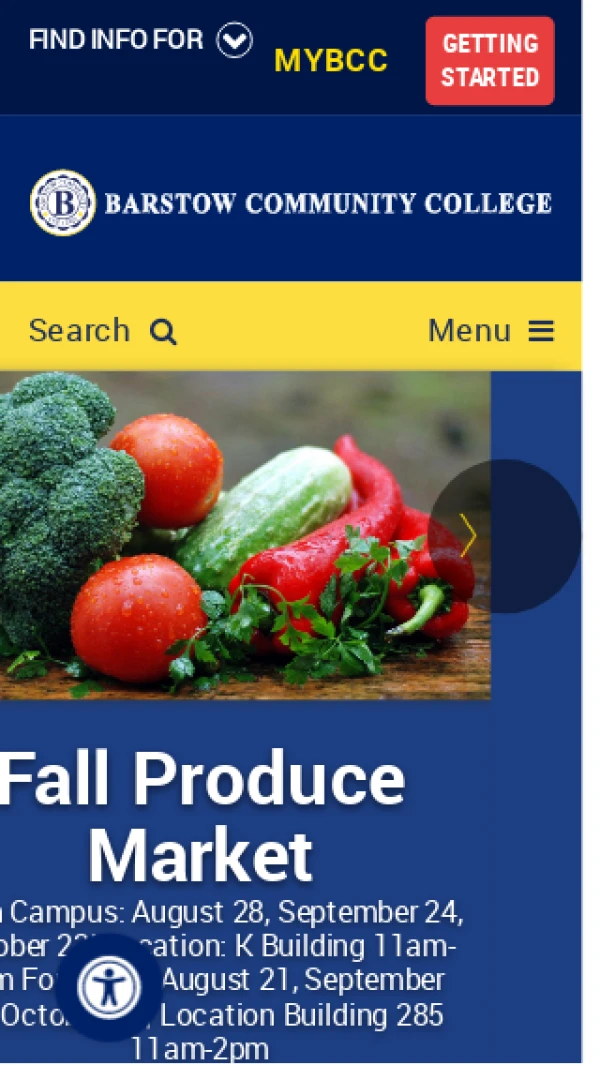This screenshot has width=600, height=1065.
Task: Click the FIND INFO FOR label
Action: (116, 40)
